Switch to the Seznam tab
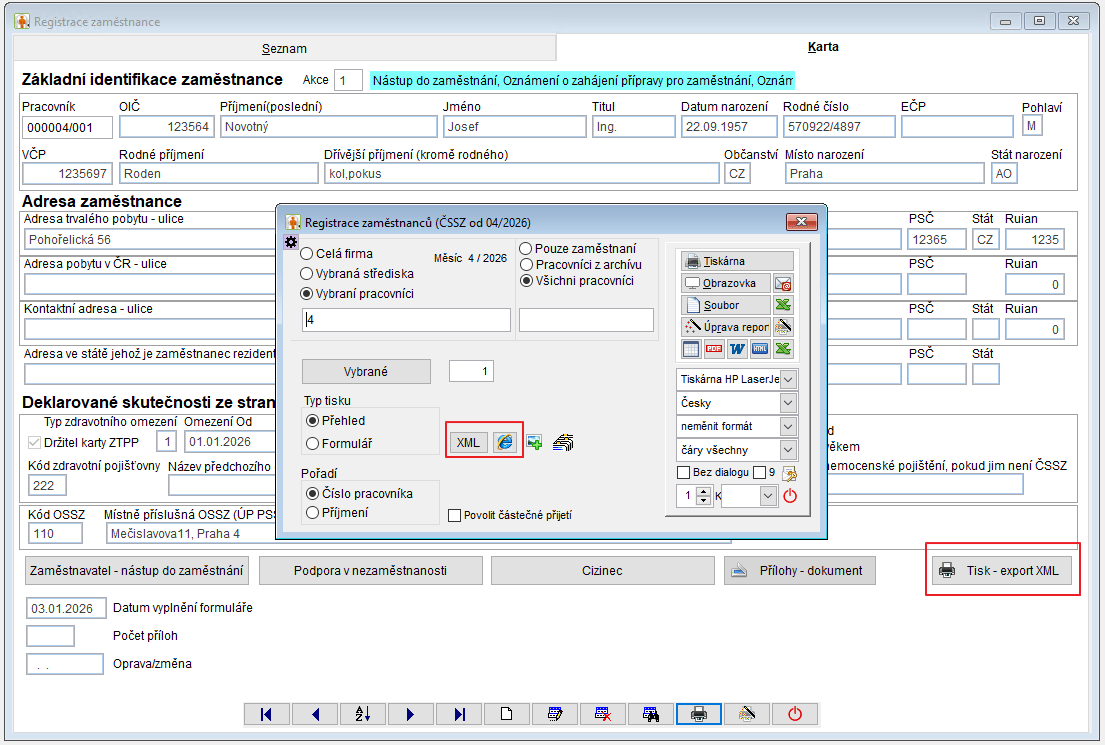The height and width of the screenshot is (745, 1105). (284, 48)
